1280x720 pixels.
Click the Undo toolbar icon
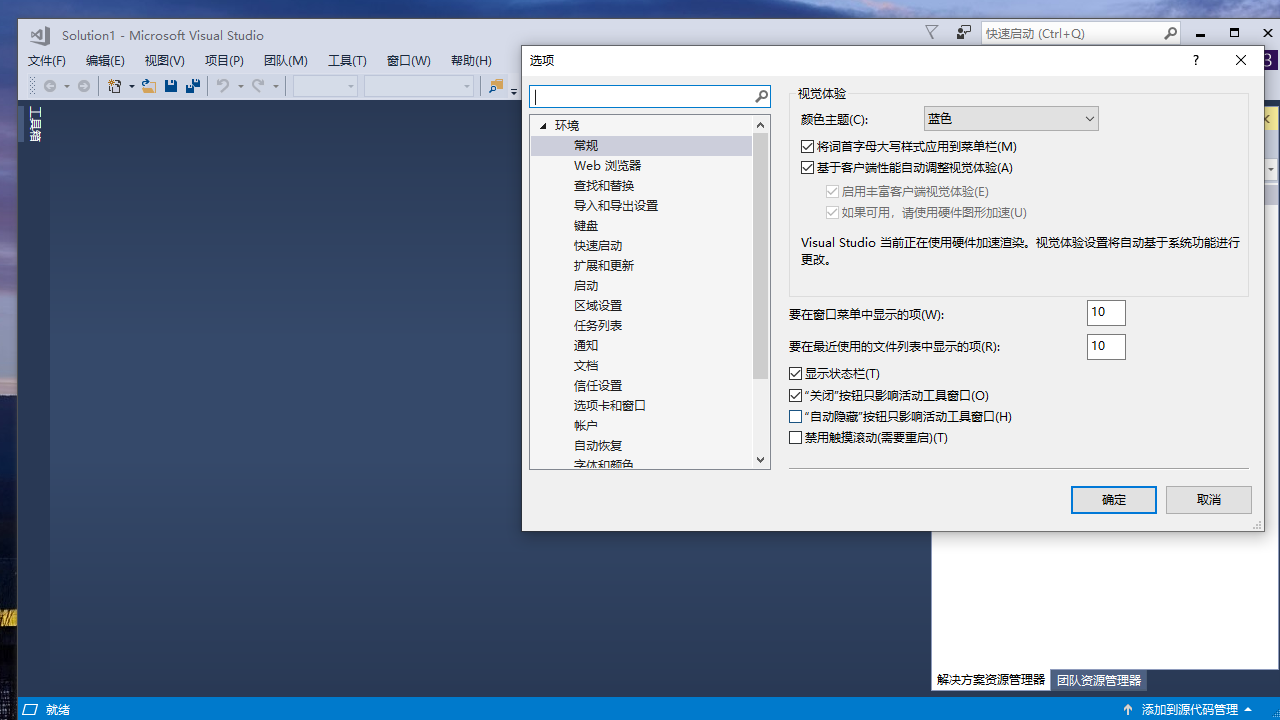point(224,86)
